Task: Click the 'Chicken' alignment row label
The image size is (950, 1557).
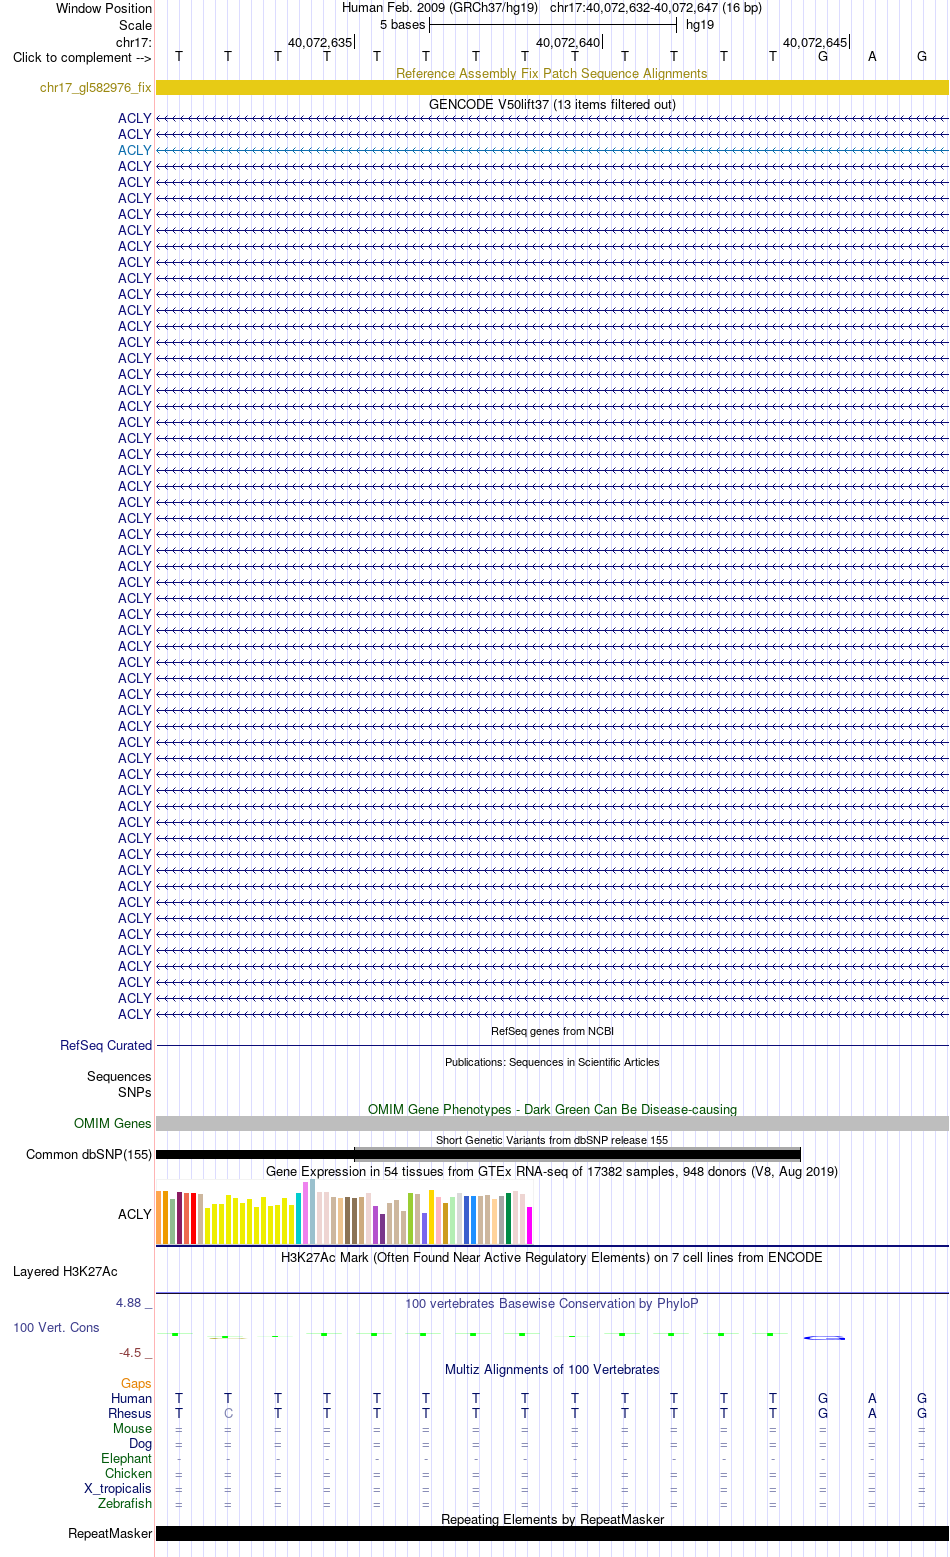Action: [x=129, y=1474]
